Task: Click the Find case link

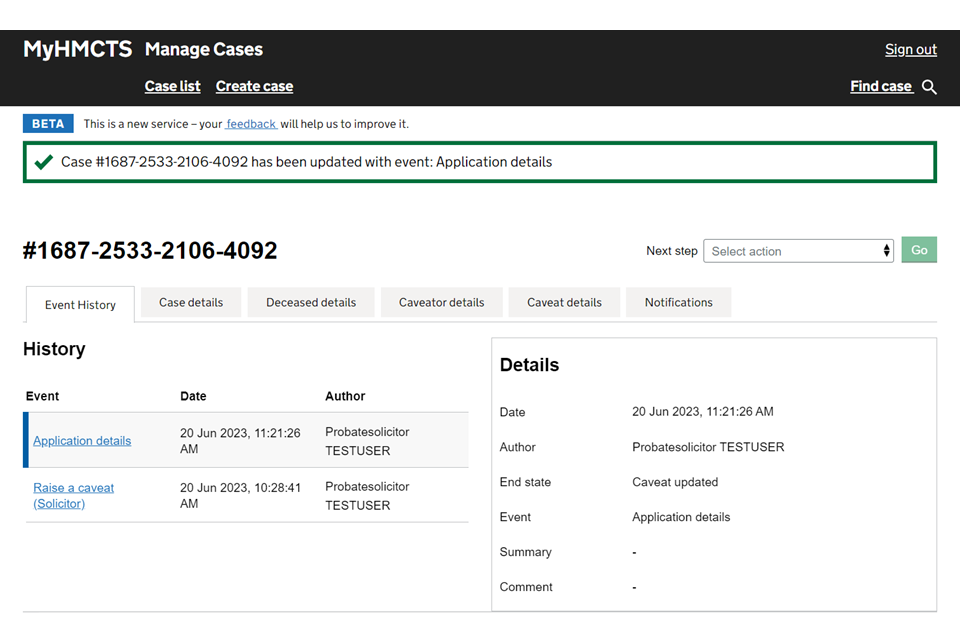Action: pos(880,86)
